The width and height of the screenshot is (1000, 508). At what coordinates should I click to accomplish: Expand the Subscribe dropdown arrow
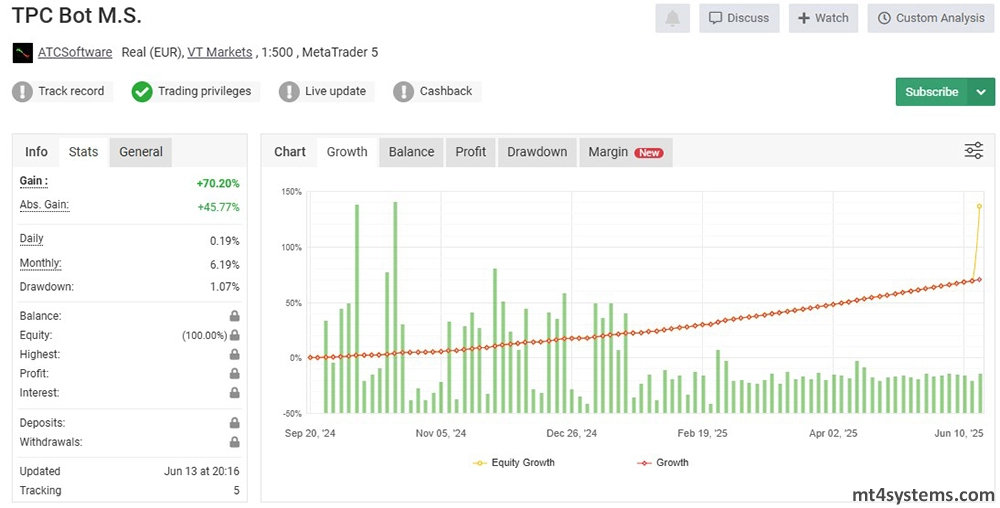[x=980, y=92]
